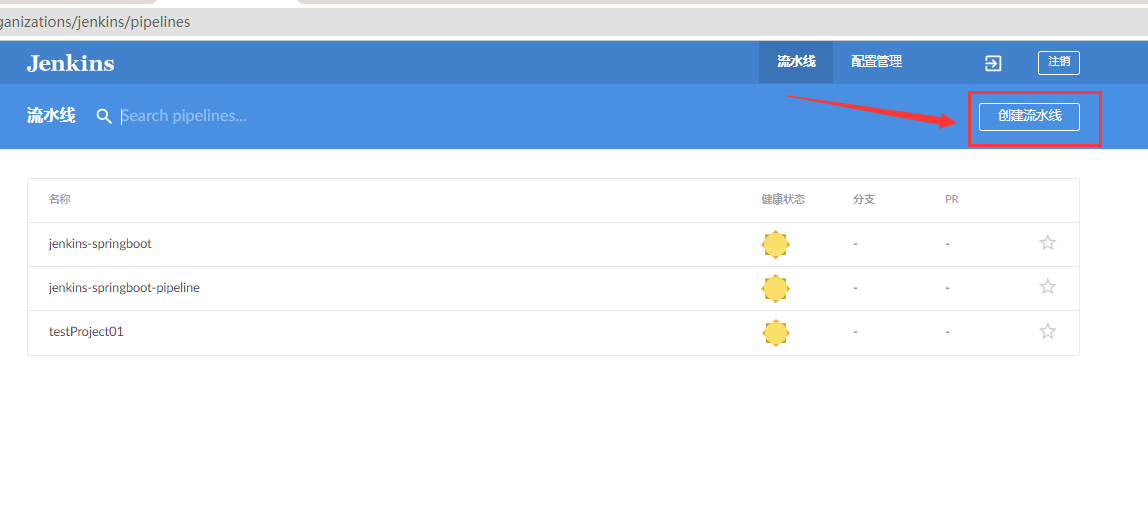Favorite jenkins-springboot with the star
1148x522 pixels.
(1048, 243)
